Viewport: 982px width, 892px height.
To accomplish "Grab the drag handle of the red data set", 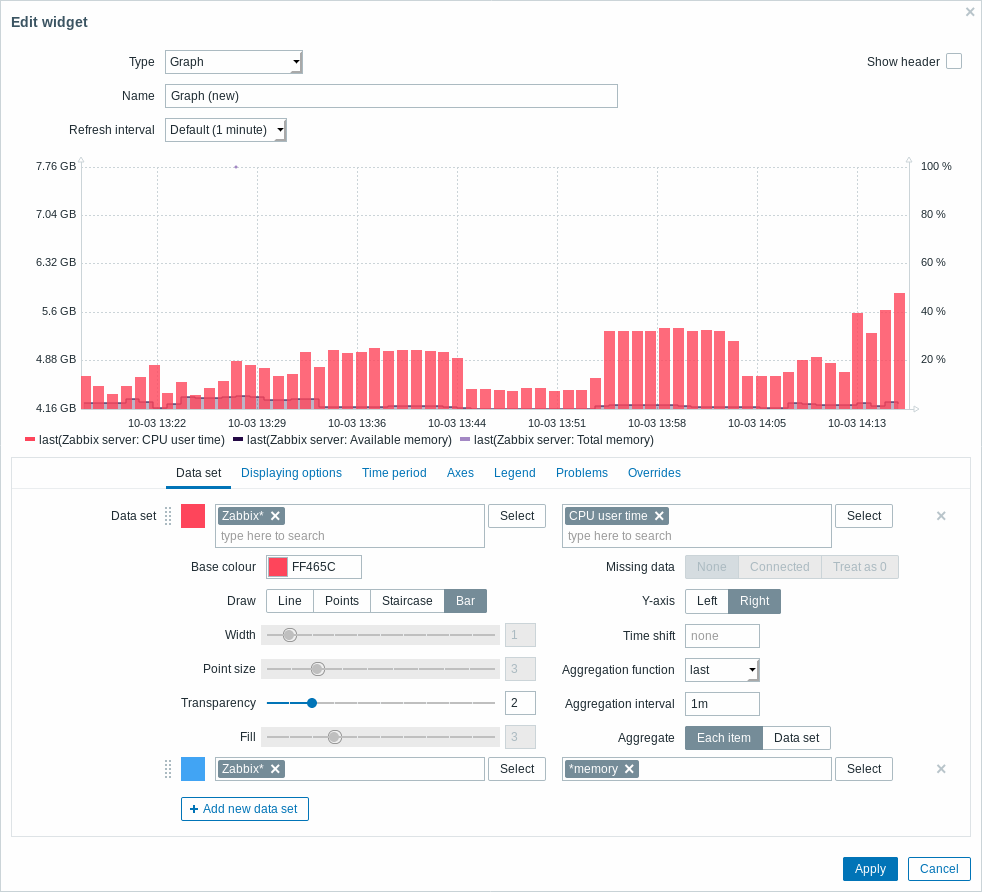I will coord(168,516).
